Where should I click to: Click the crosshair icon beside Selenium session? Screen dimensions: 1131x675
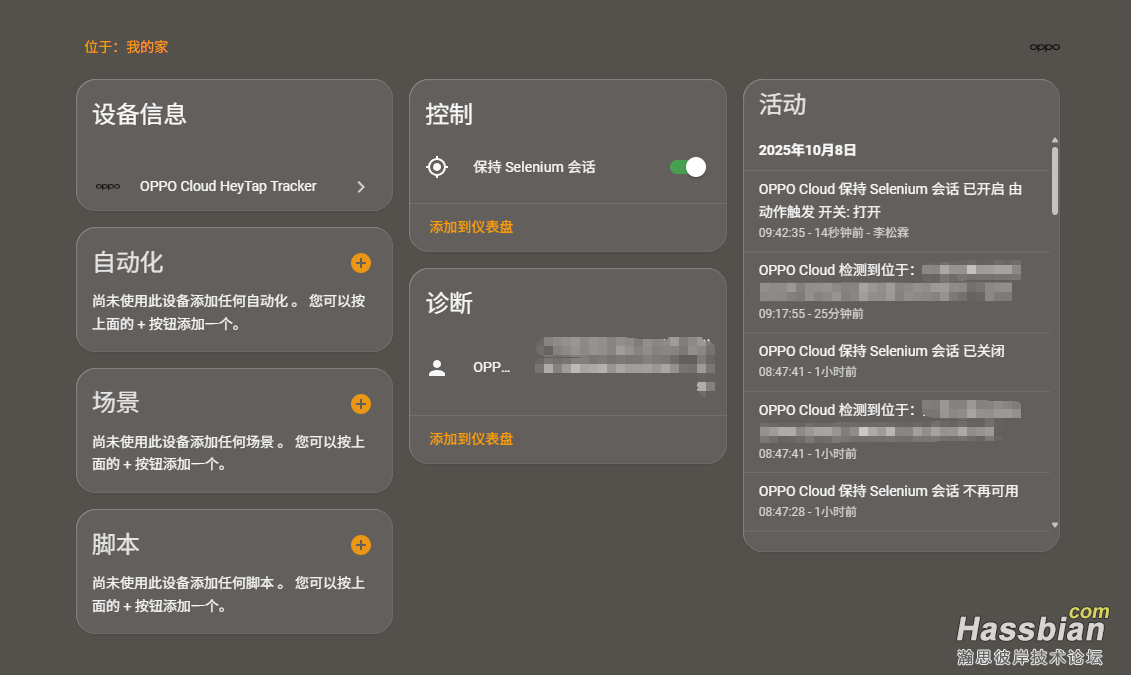click(x=437, y=167)
